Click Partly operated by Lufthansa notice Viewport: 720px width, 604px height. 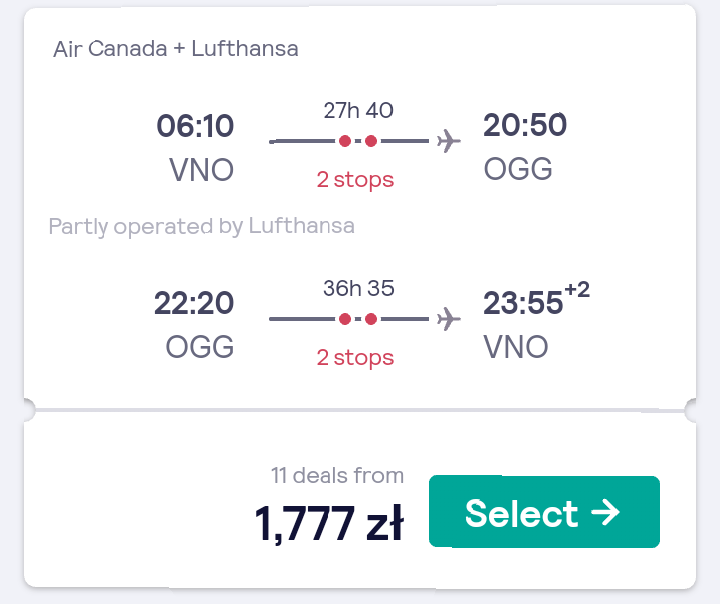[x=202, y=226]
